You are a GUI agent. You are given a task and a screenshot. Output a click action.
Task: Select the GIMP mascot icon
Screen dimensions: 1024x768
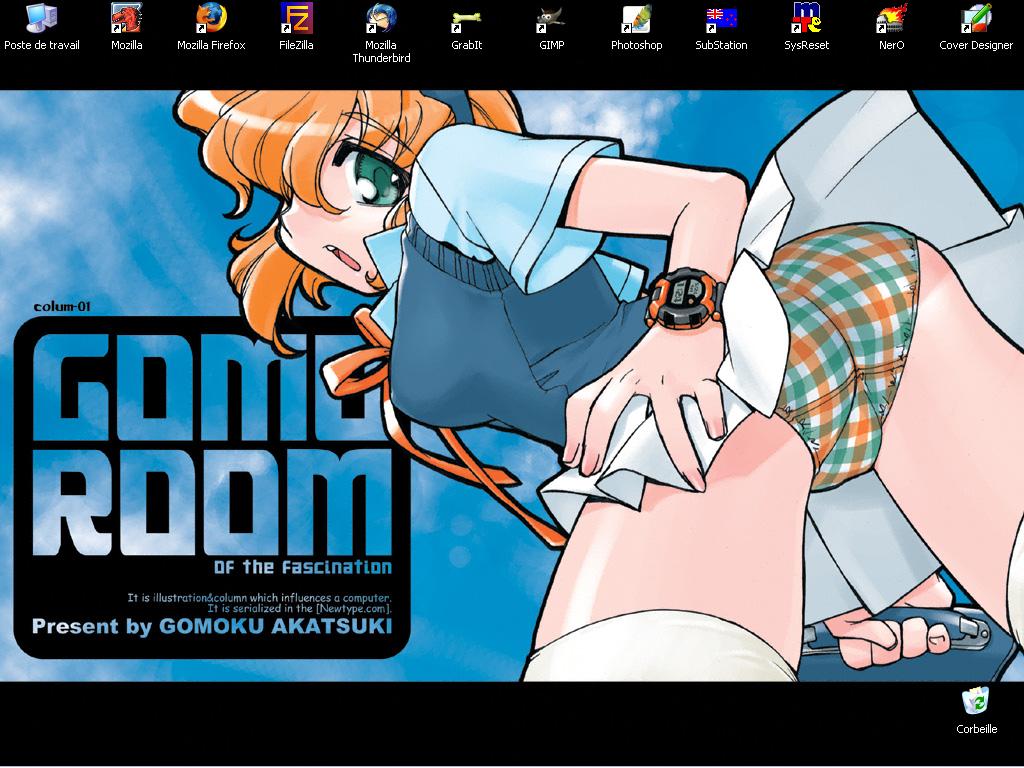pyautogui.click(x=551, y=18)
